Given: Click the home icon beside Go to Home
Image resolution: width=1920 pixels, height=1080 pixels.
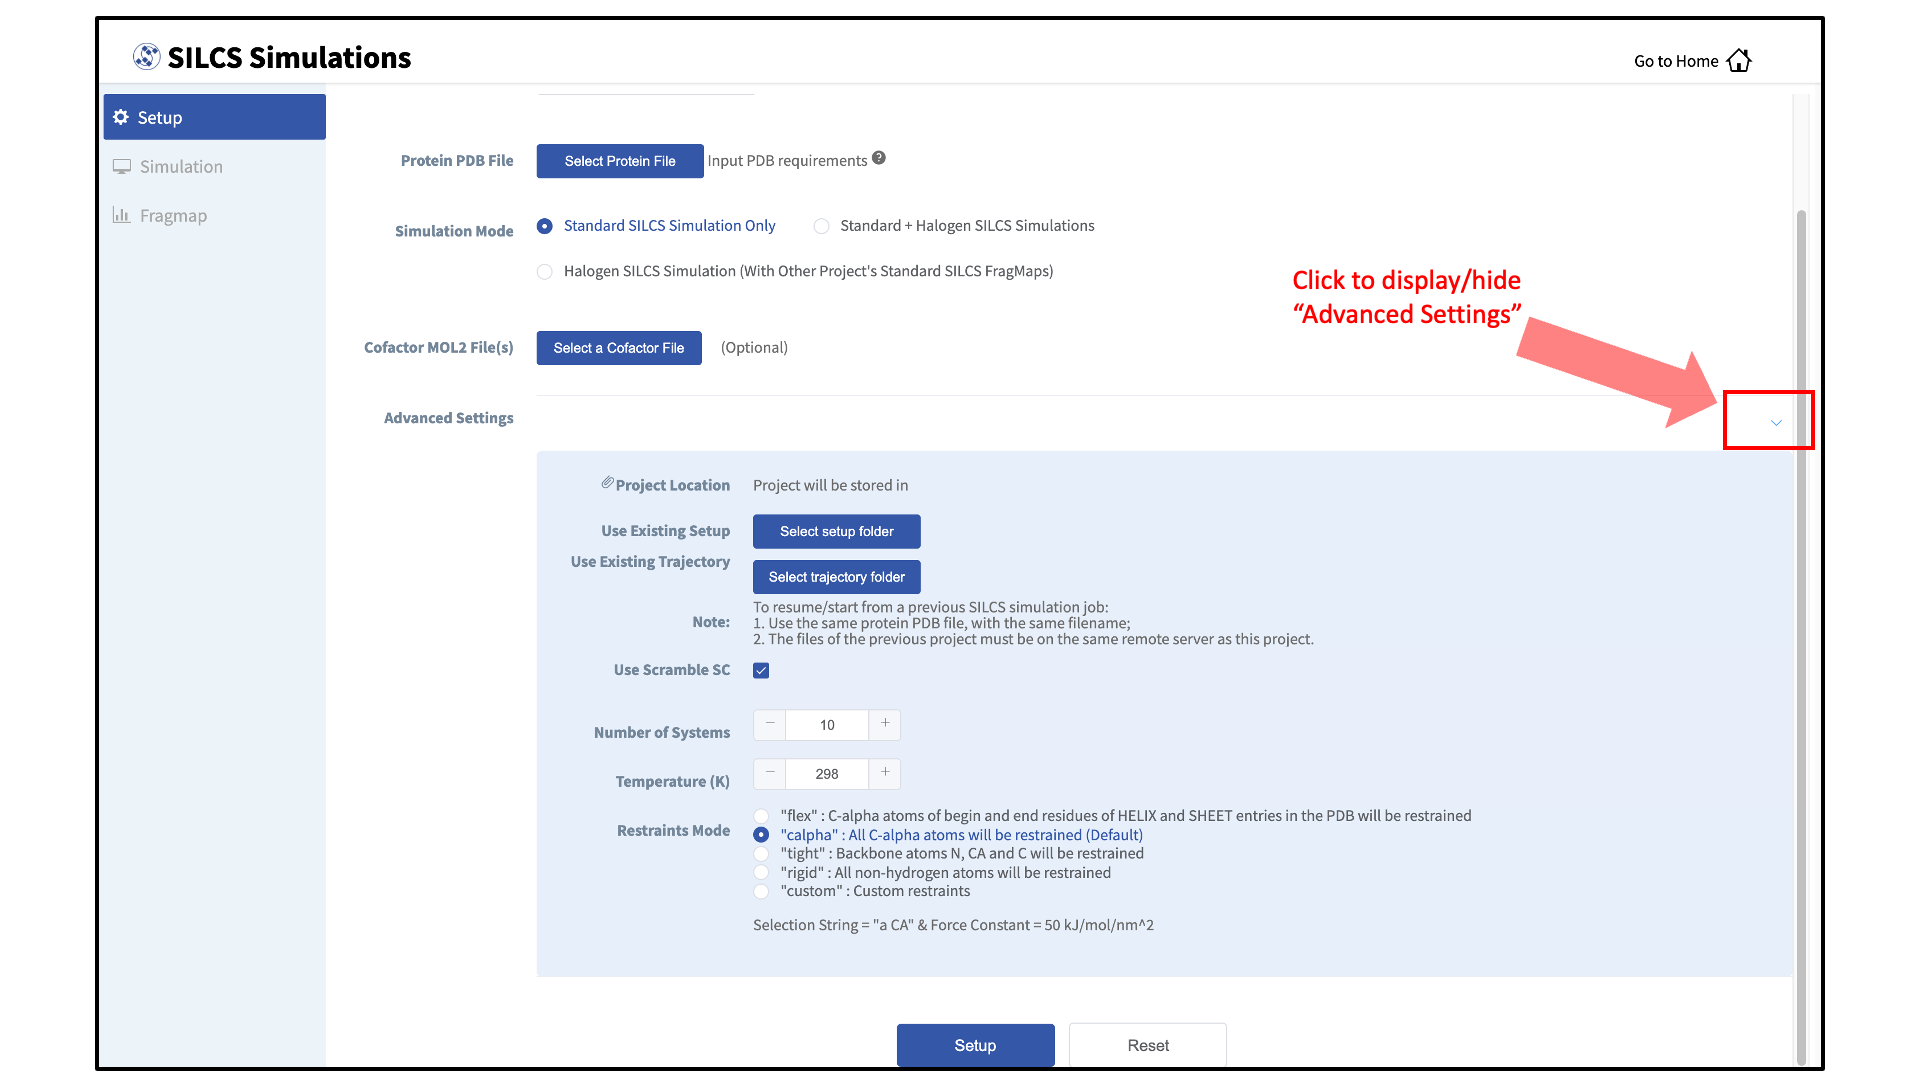Looking at the screenshot, I should pyautogui.click(x=1739, y=60).
